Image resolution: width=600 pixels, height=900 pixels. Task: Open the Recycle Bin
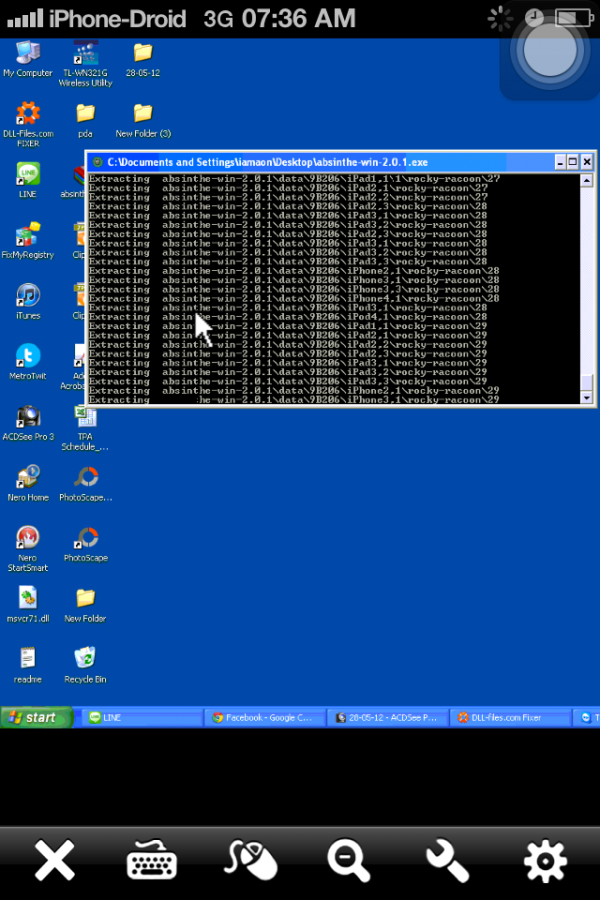click(x=85, y=665)
